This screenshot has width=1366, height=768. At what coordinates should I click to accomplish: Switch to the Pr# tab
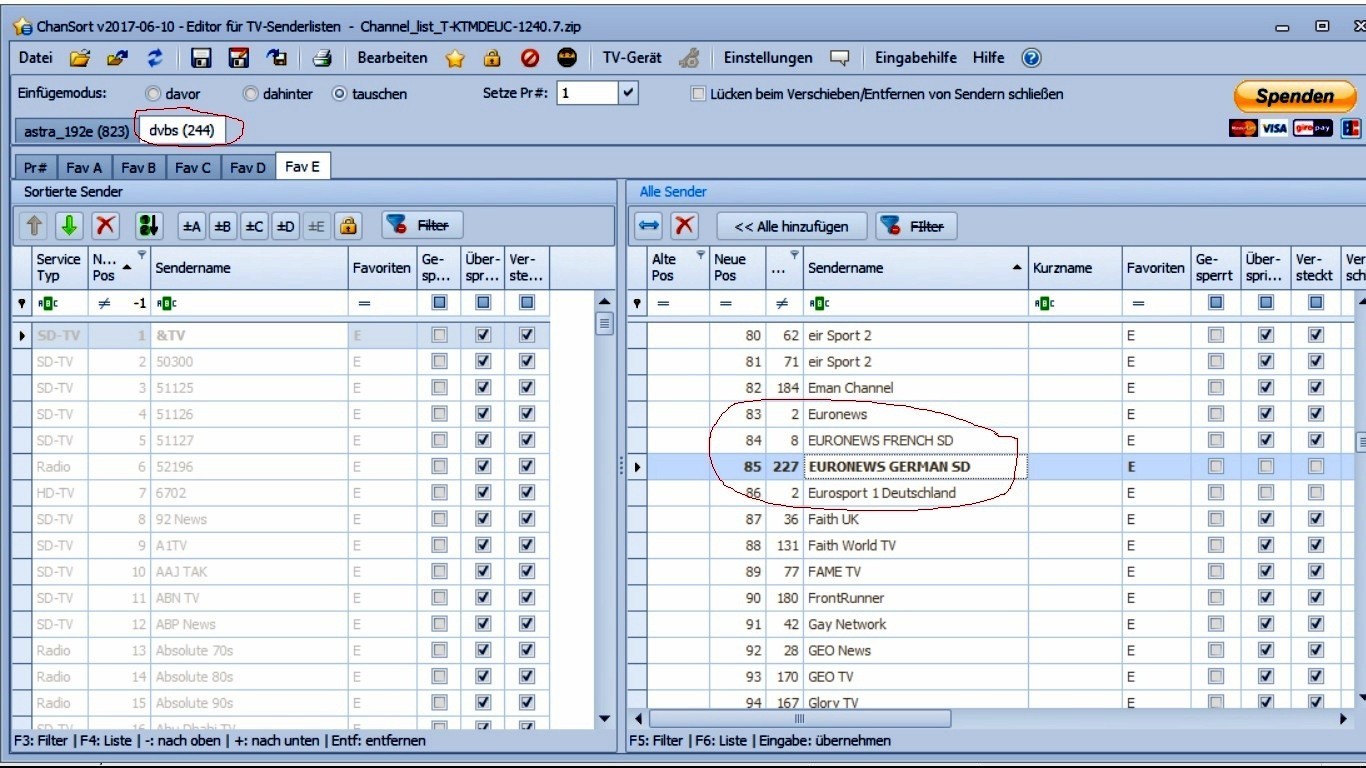[x=36, y=167]
